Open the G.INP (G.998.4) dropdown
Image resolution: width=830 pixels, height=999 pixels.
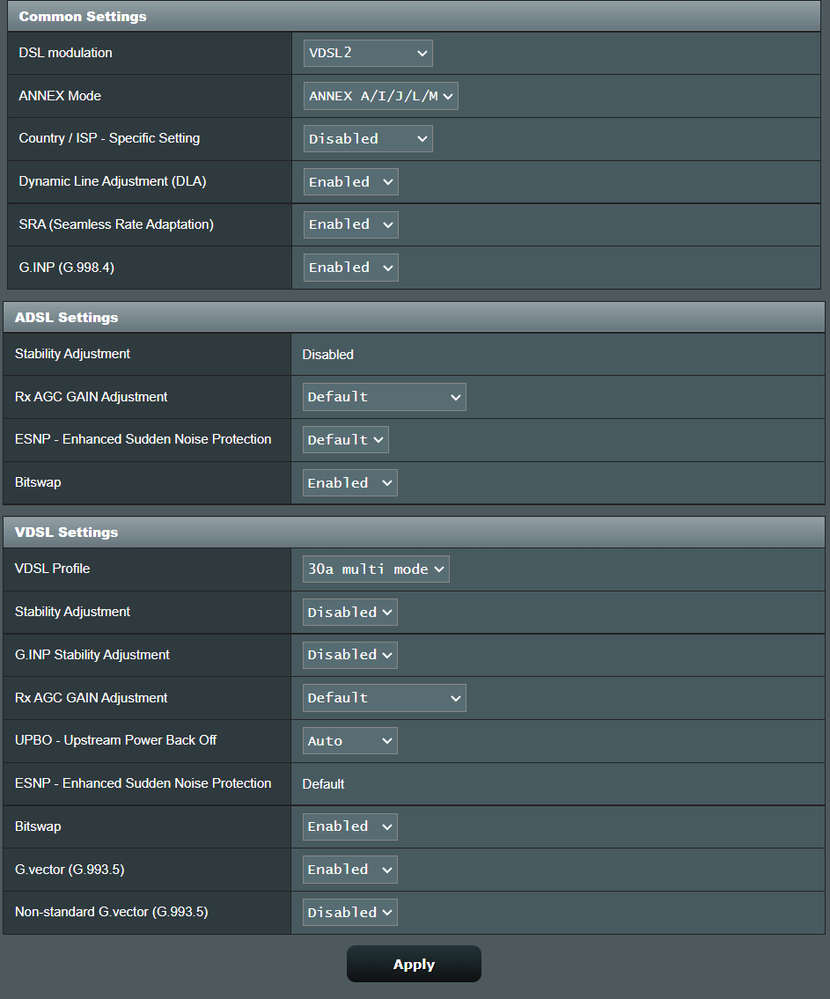tap(350, 268)
